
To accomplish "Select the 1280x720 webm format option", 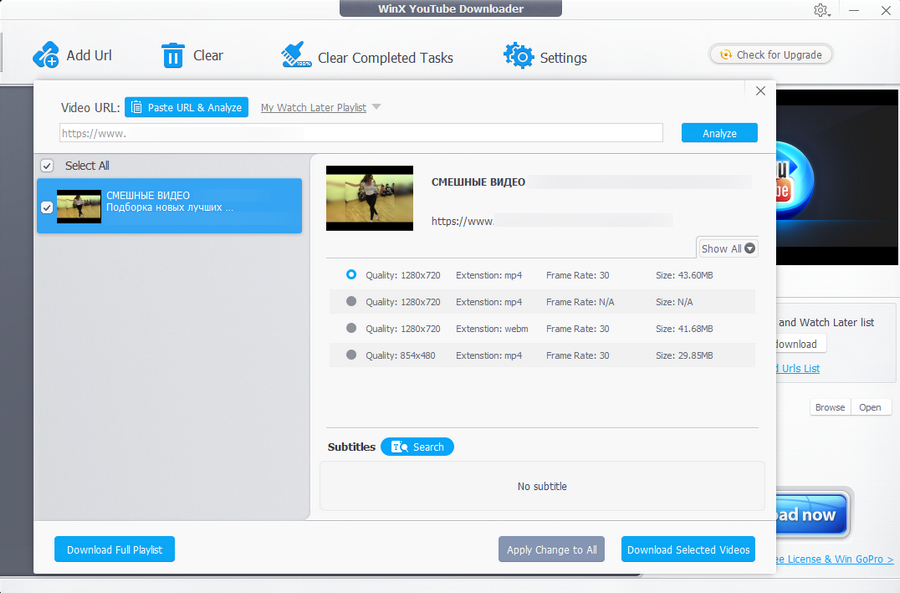I will tap(351, 328).
